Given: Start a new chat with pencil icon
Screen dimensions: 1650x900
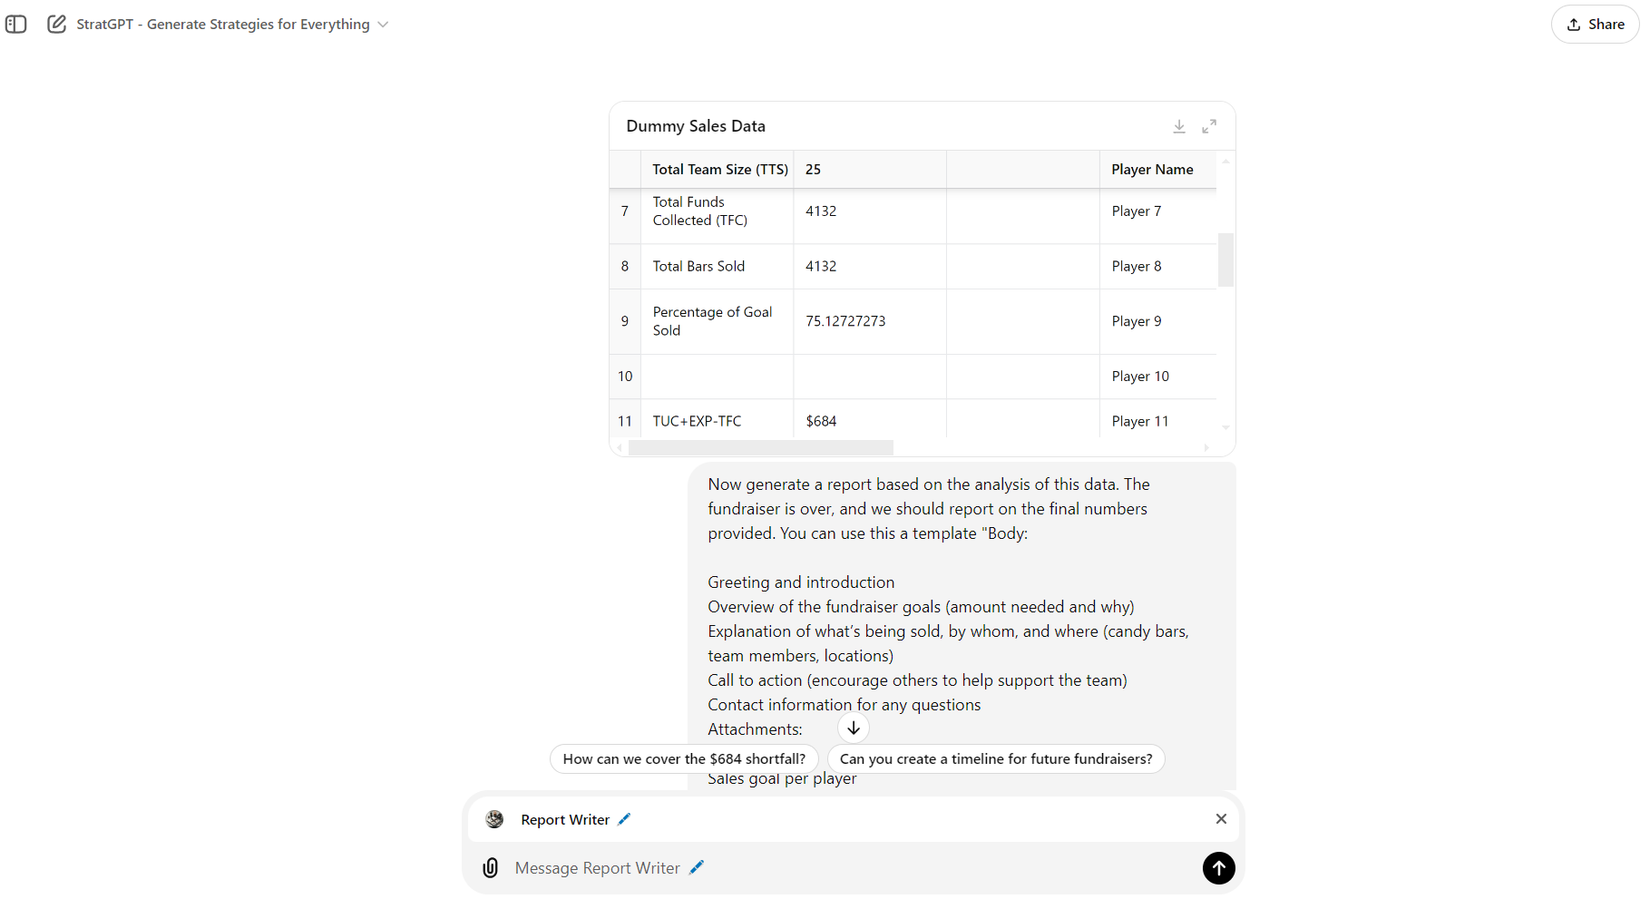Looking at the screenshot, I should pyautogui.click(x=57, y=24).
